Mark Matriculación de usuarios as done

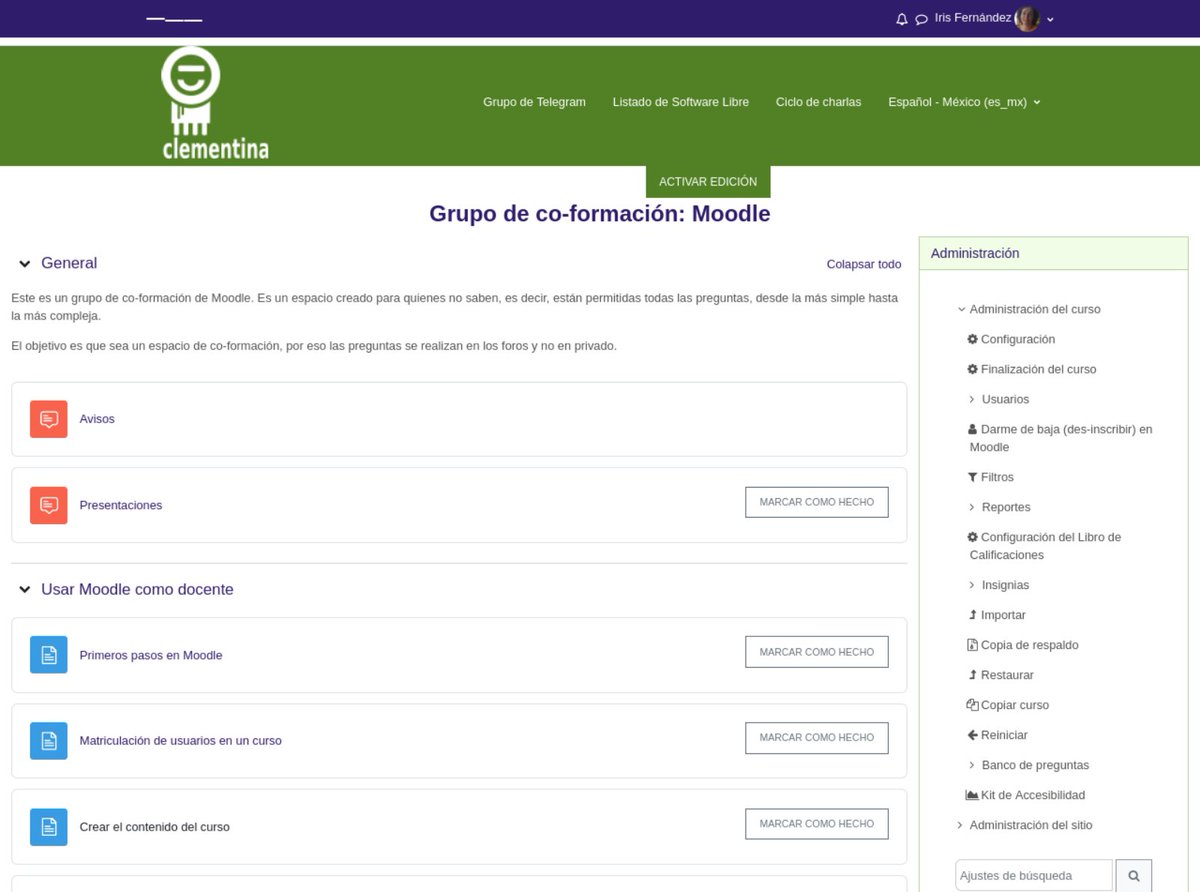(817, 737)
